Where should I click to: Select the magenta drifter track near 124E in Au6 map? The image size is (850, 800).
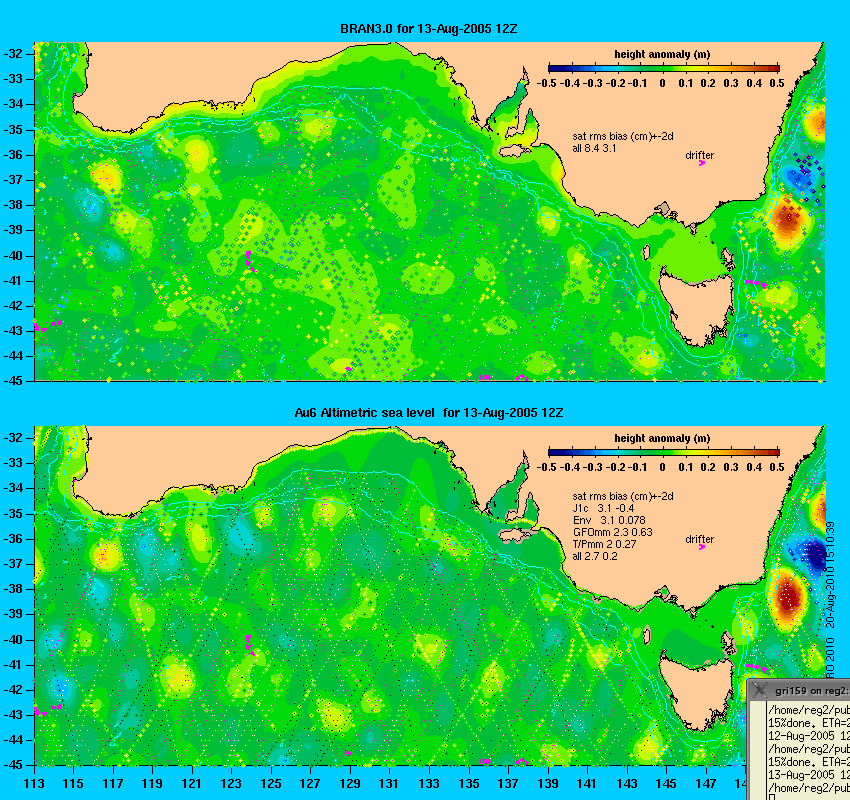[x=249, y=644]
